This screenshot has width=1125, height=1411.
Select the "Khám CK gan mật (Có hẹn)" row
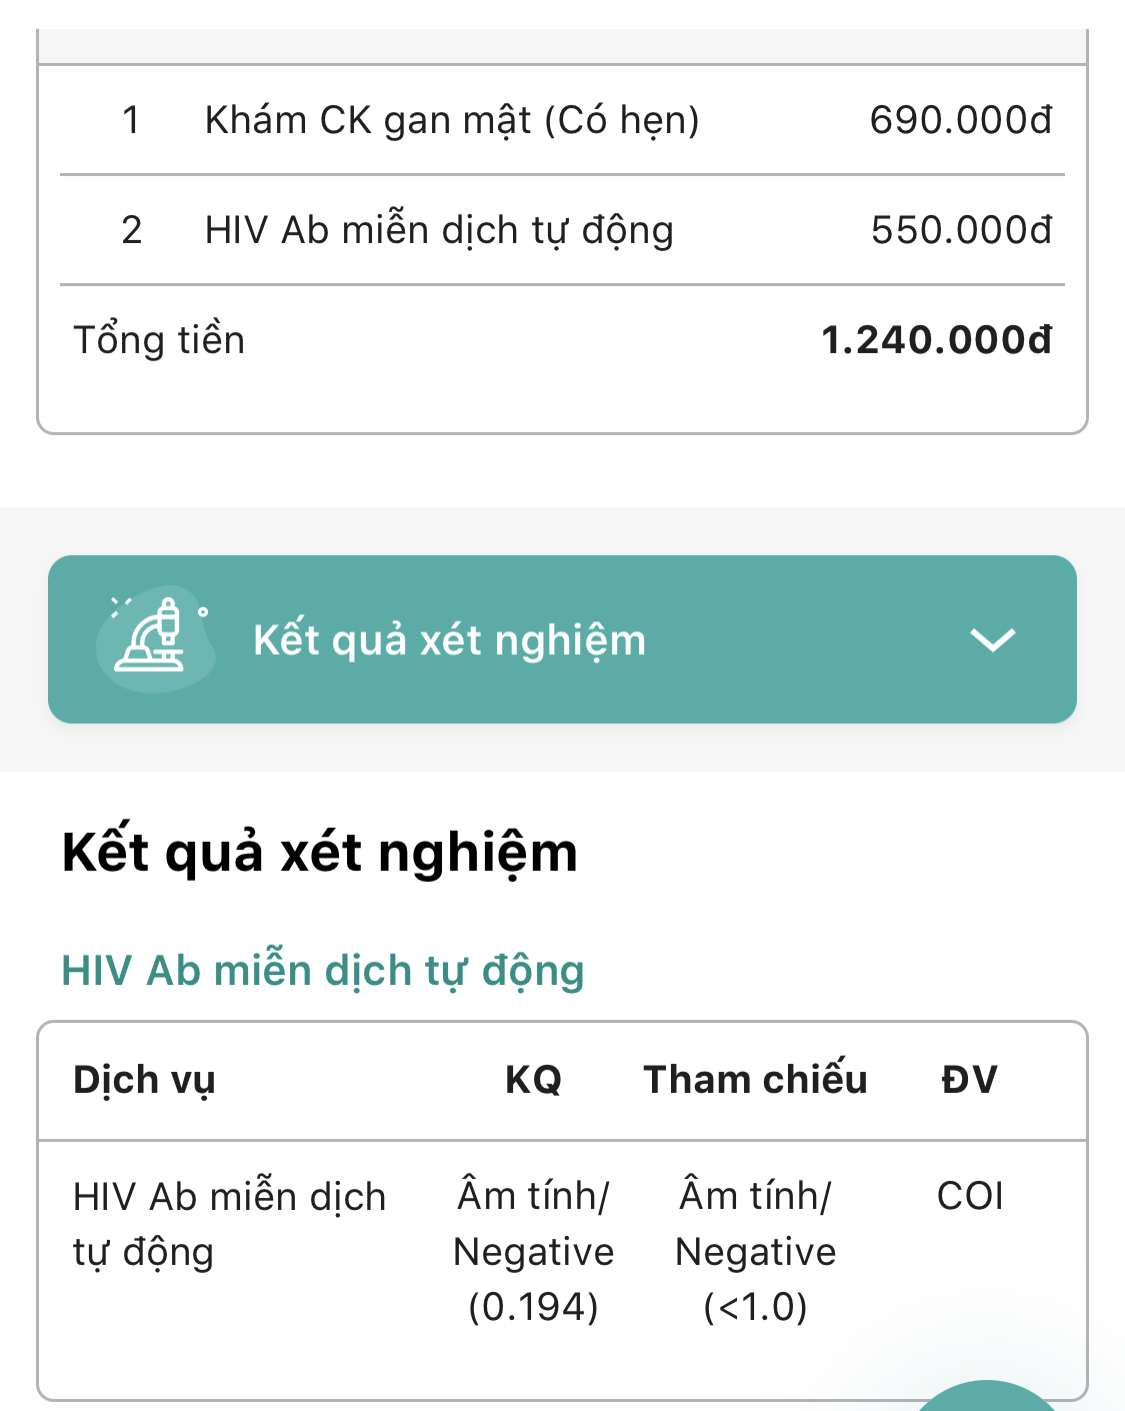tap(451, 120)
